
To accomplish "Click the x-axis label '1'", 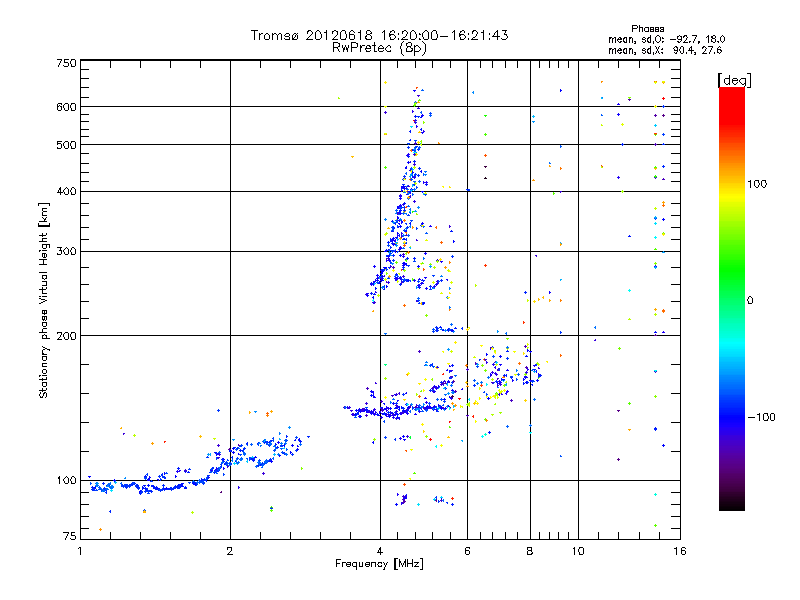I will 80,551.
